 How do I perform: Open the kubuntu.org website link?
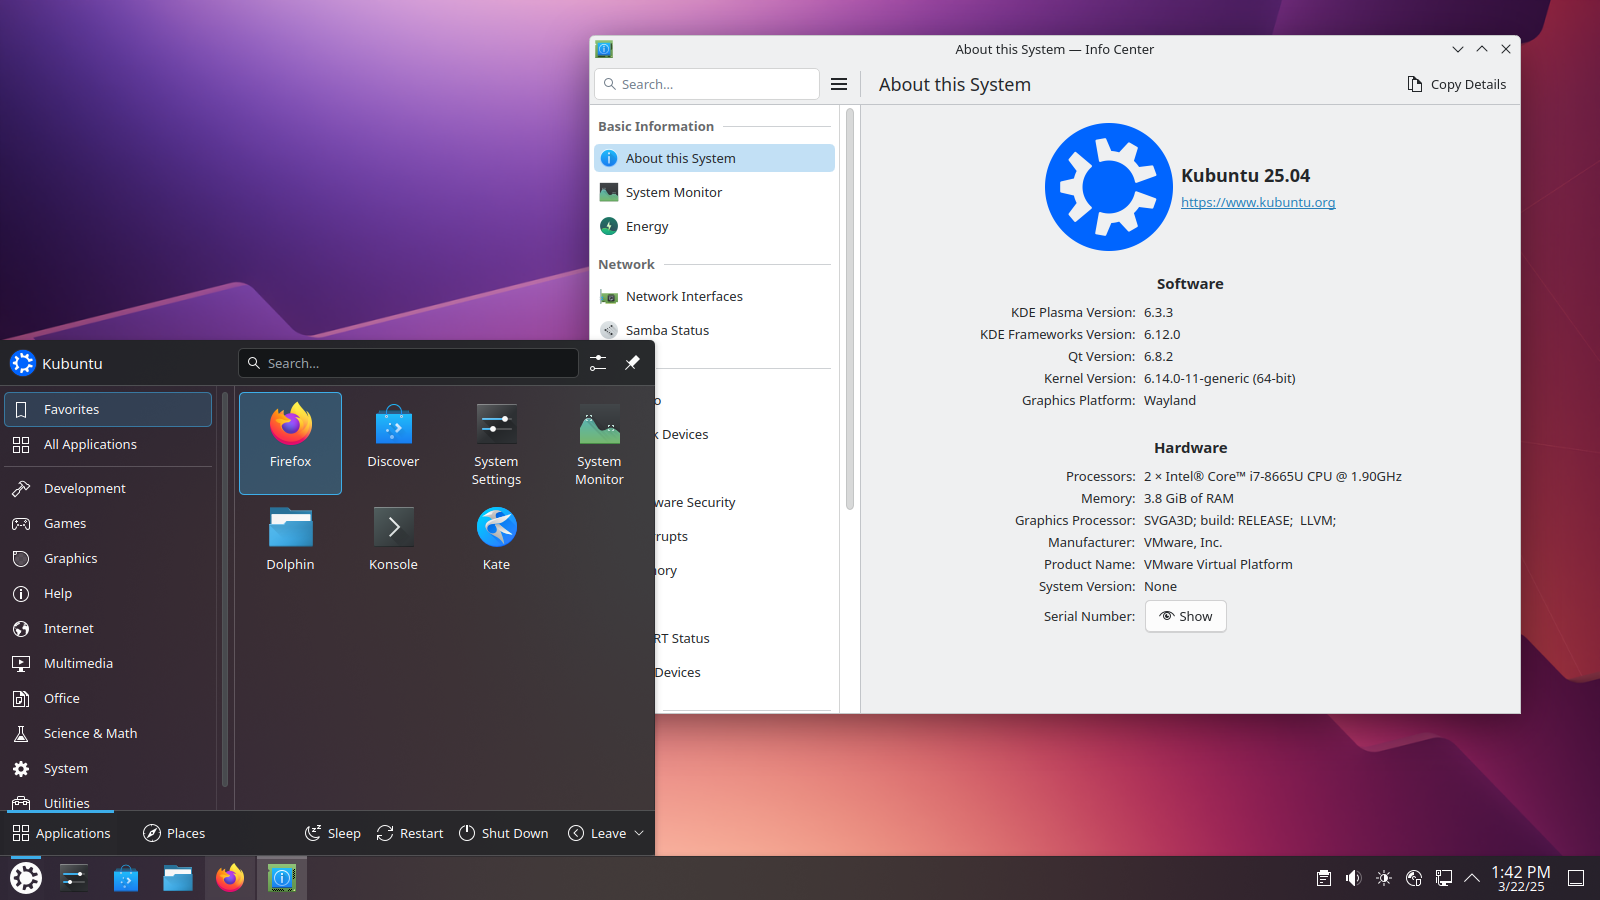[1258, 202]
